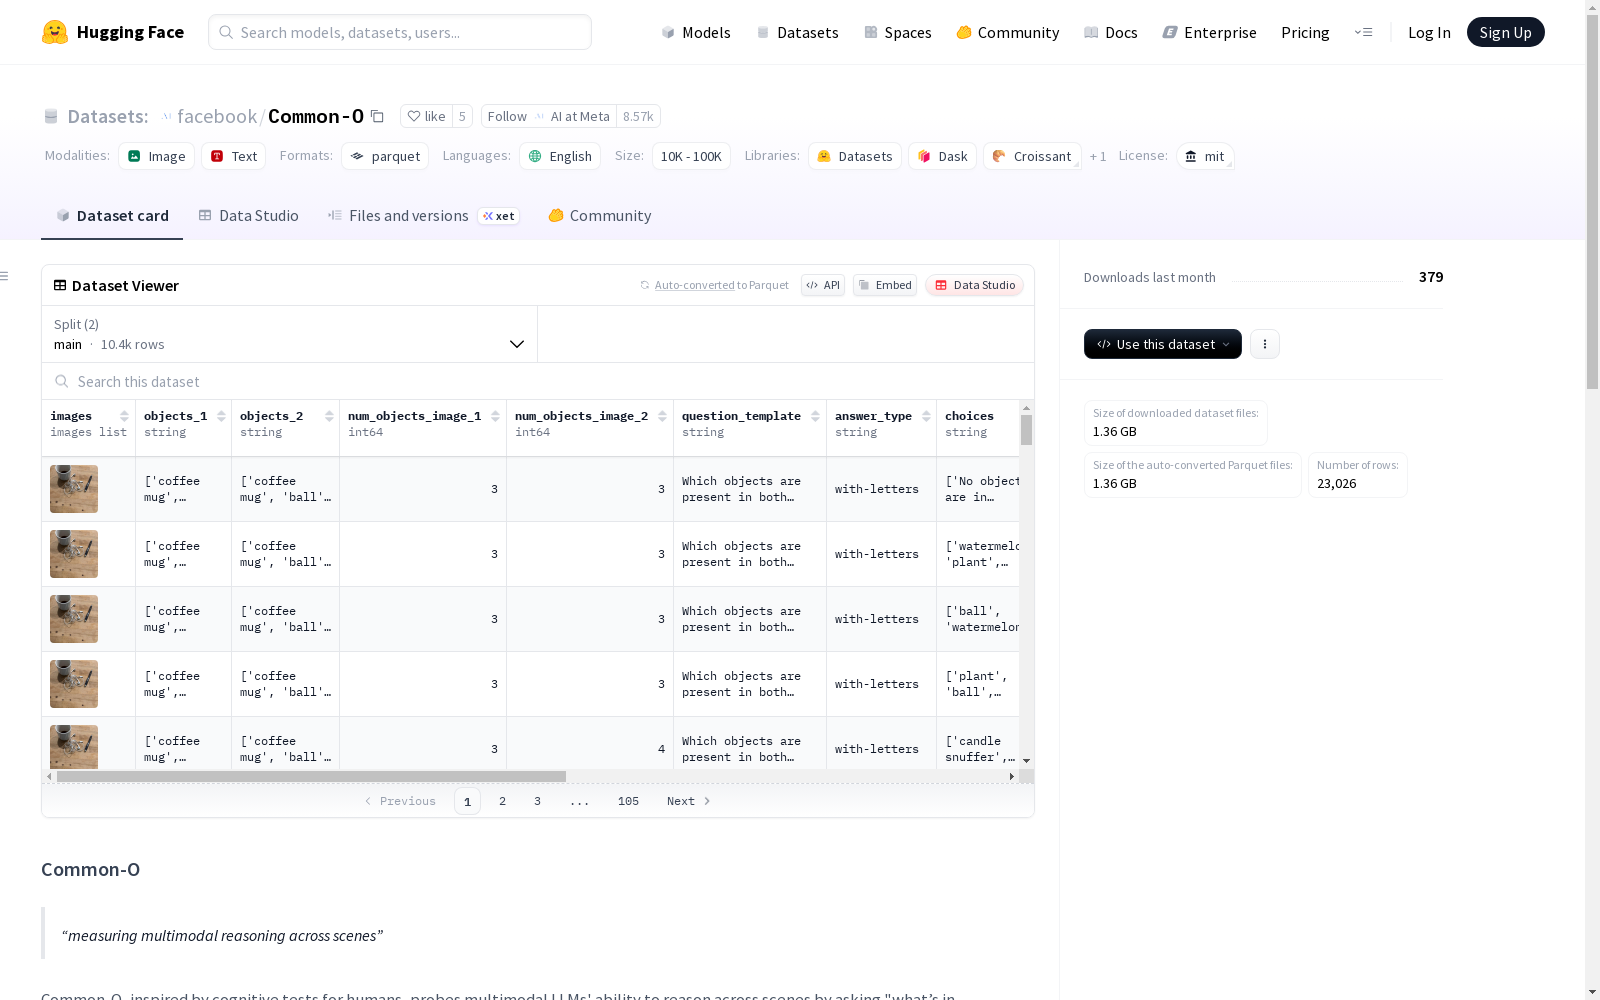Go to page 3 of the dataset rows
The image size is (1600, 1000).
click(x=537, y=801)
